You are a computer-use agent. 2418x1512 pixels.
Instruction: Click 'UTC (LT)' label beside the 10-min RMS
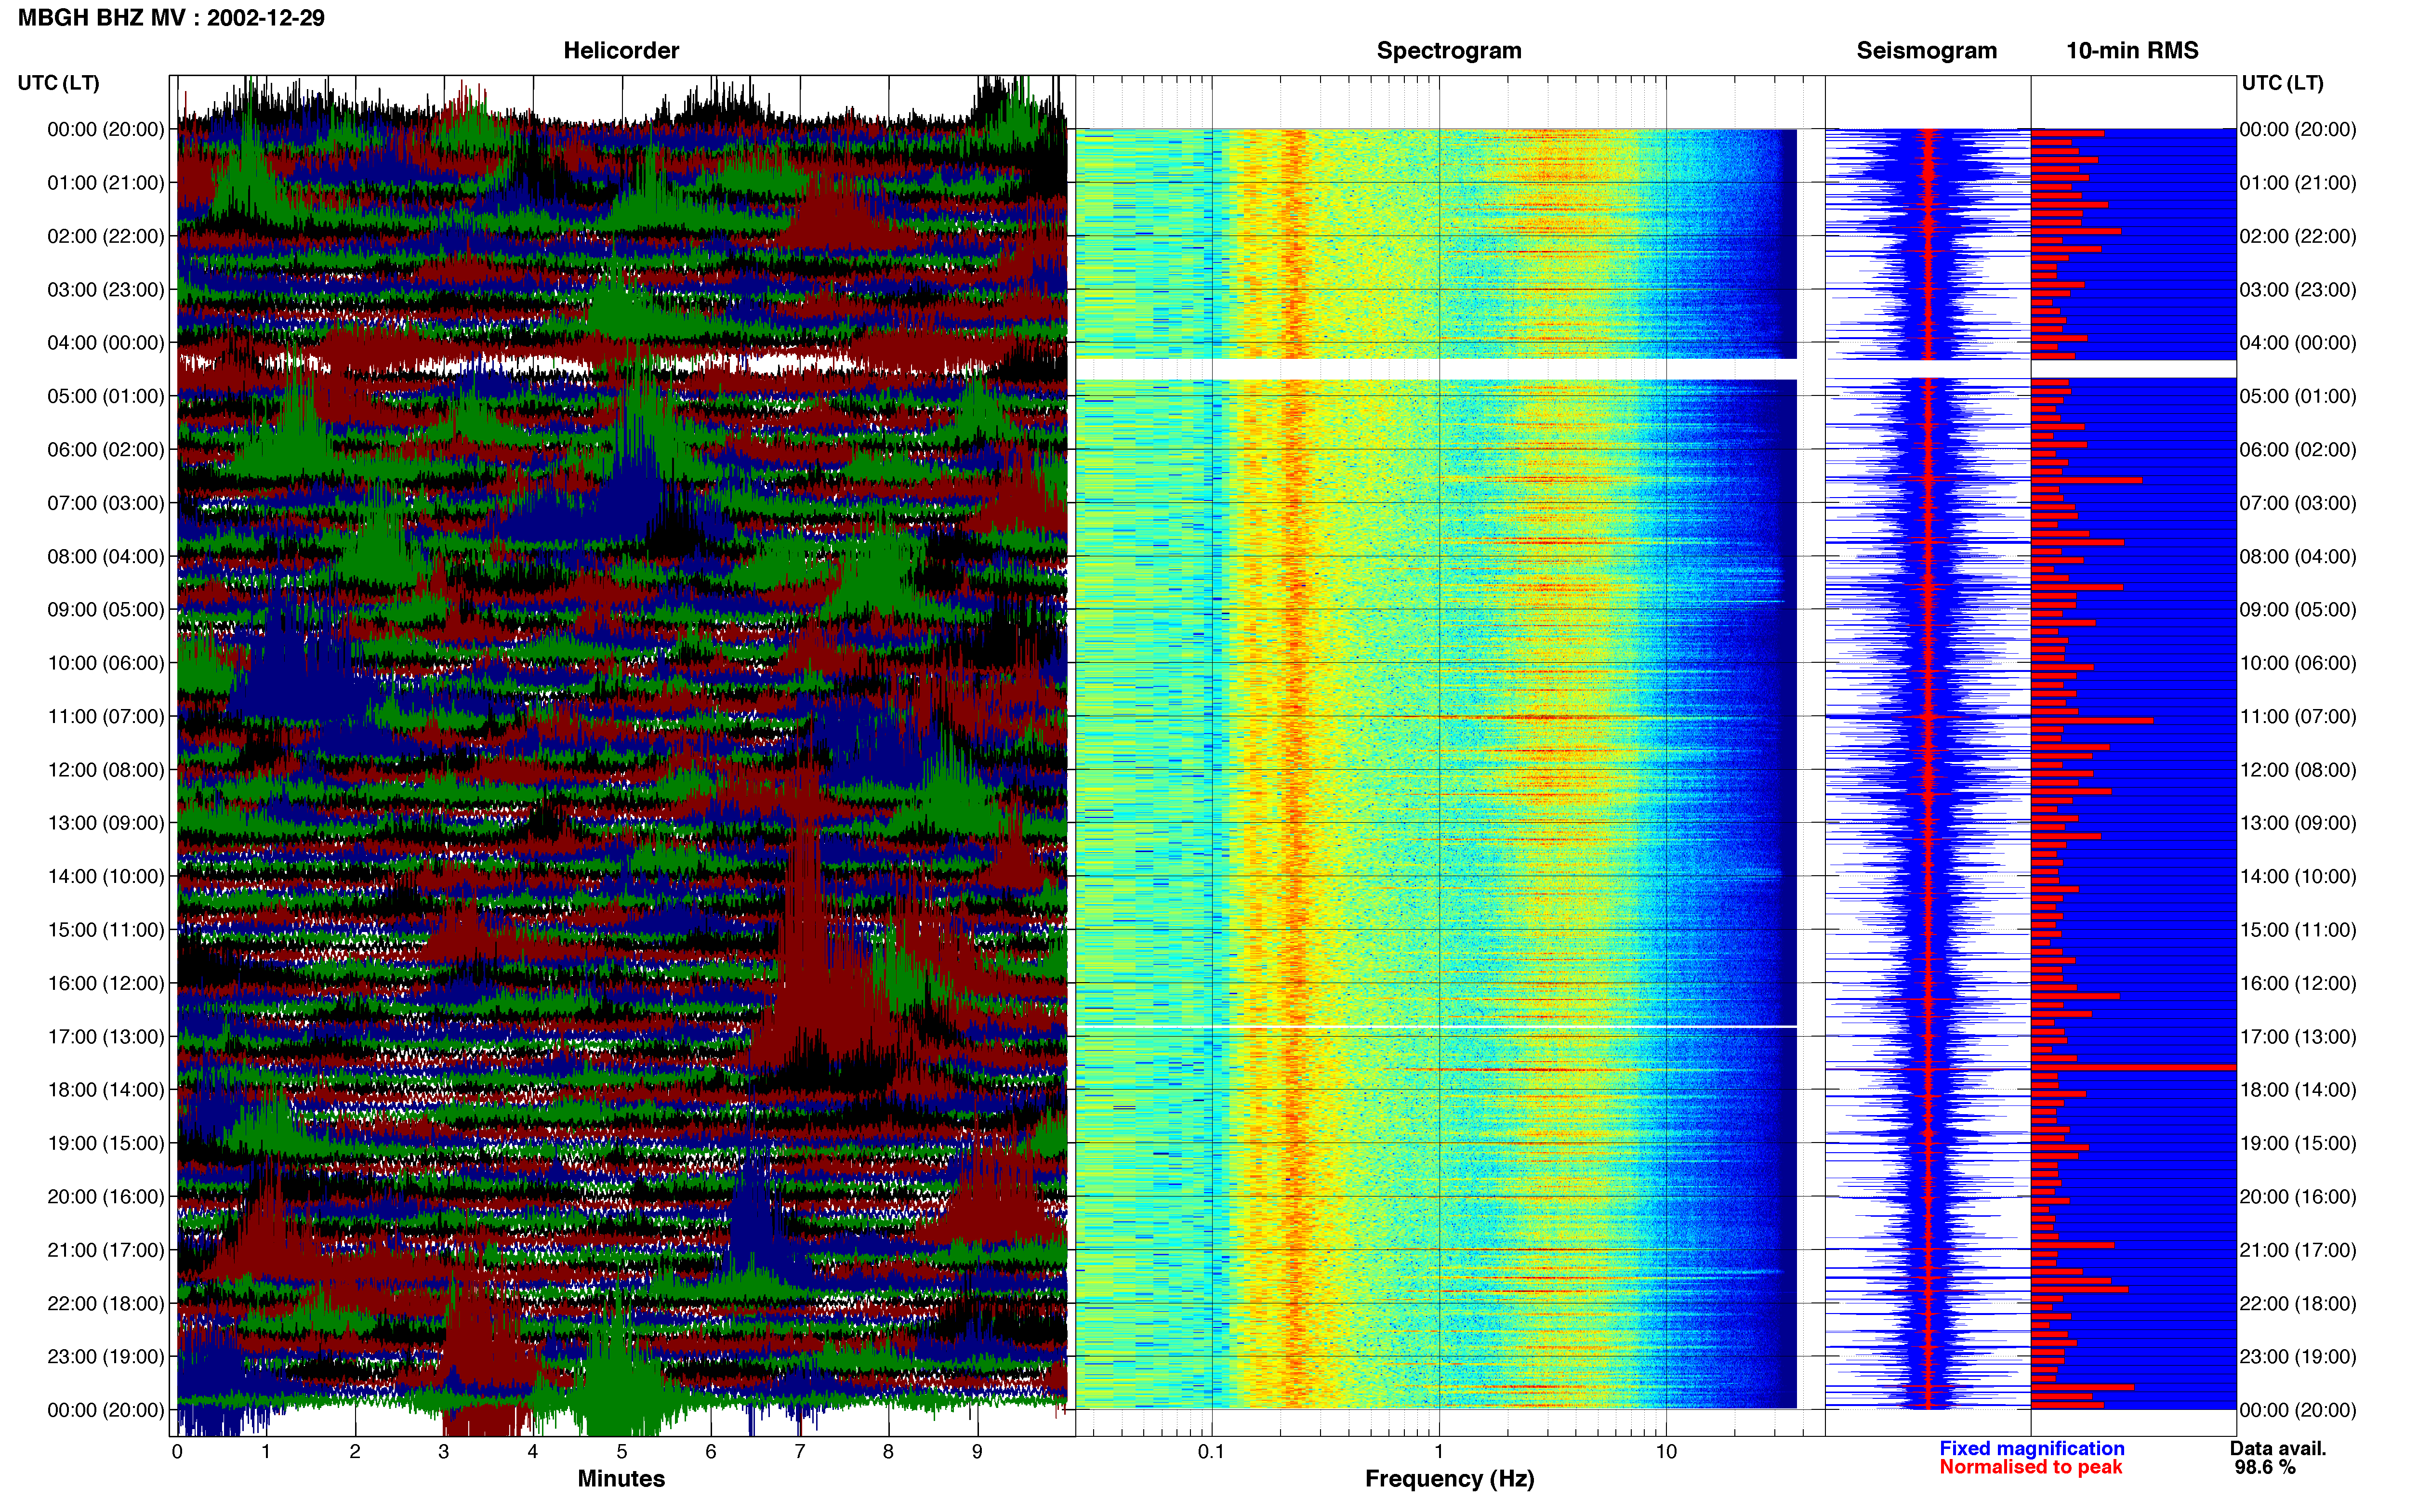[2282, 83]
